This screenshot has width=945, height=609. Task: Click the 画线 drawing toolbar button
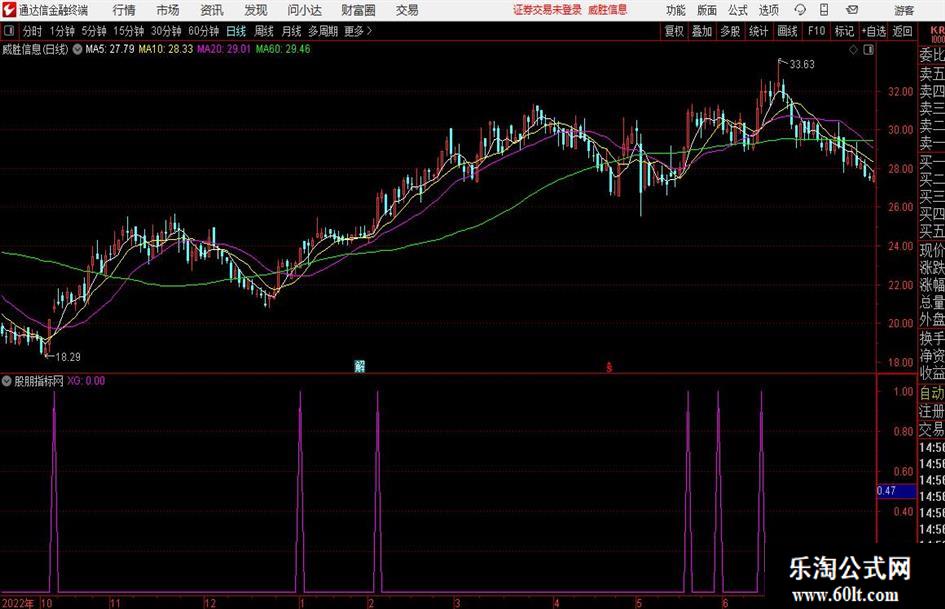pos(787,31)
